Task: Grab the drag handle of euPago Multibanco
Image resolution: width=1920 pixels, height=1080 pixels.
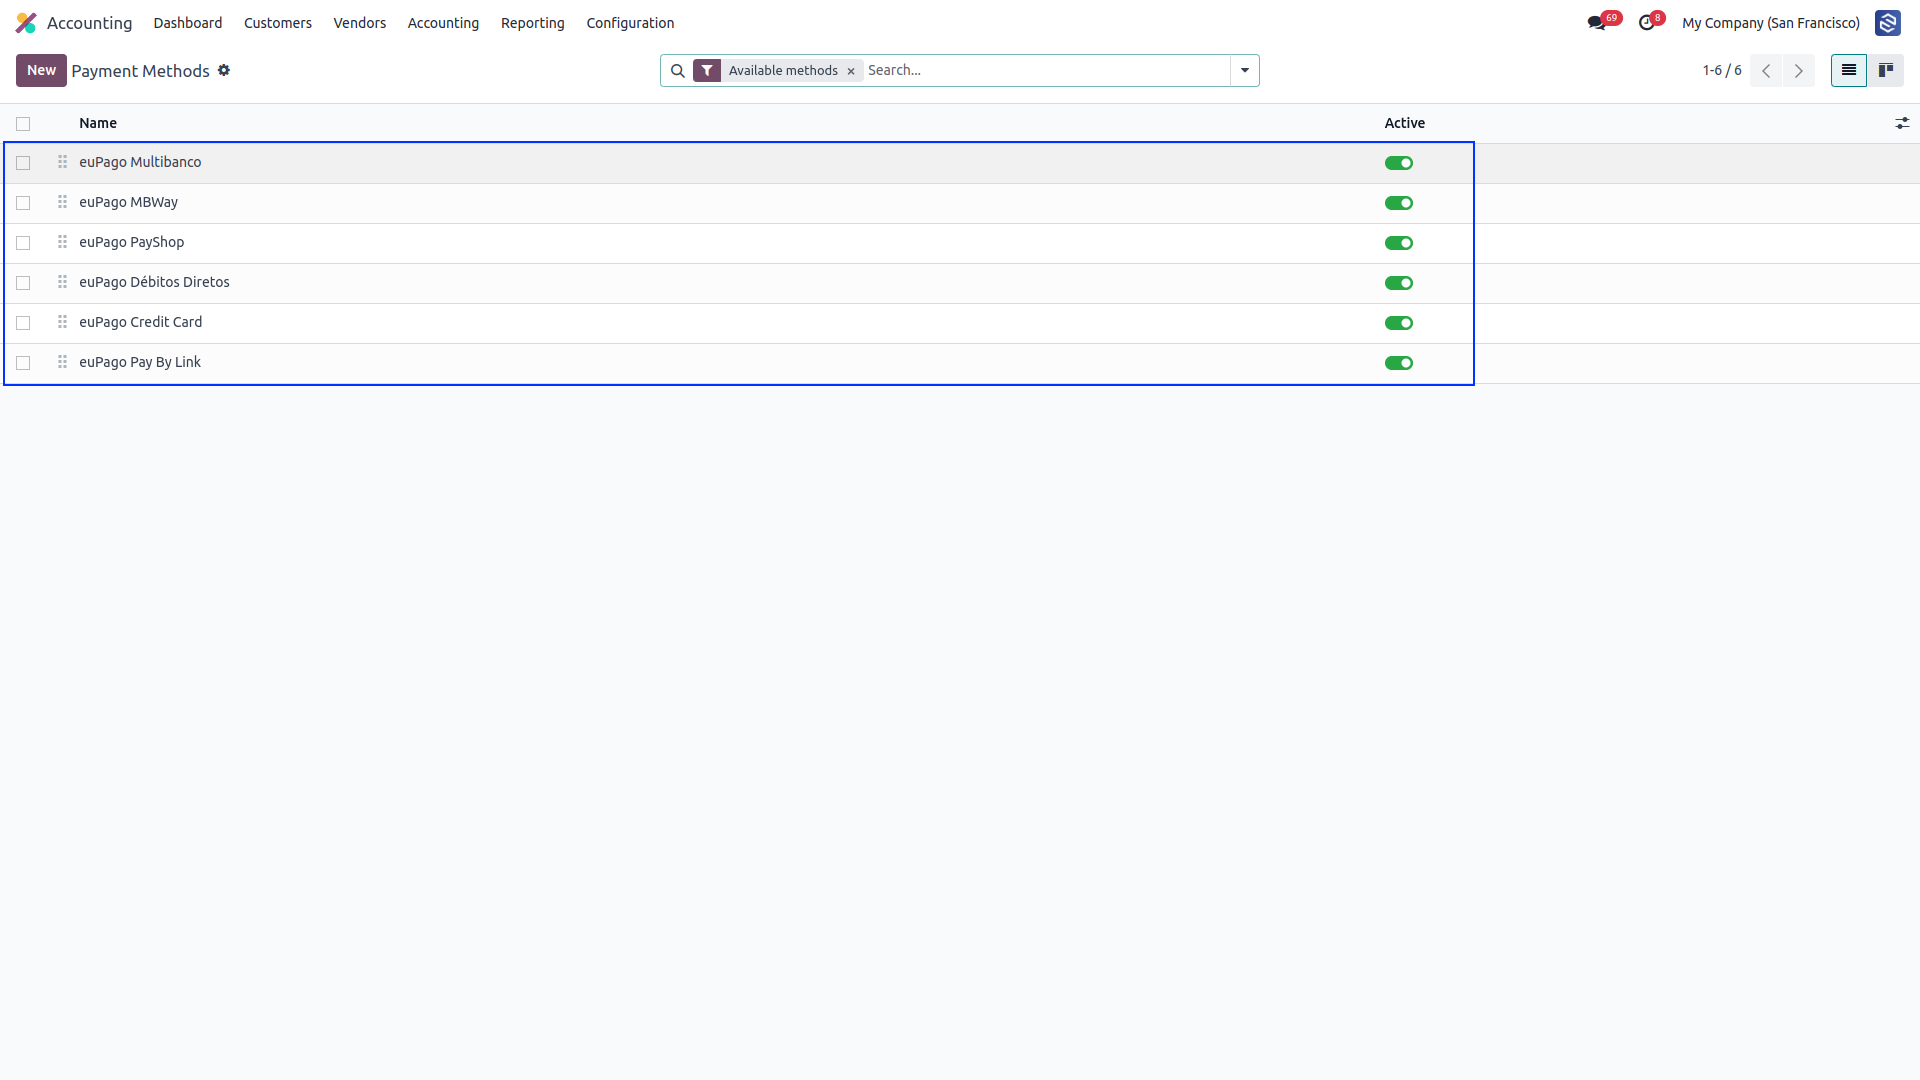Action: click(x=62, y=162)
